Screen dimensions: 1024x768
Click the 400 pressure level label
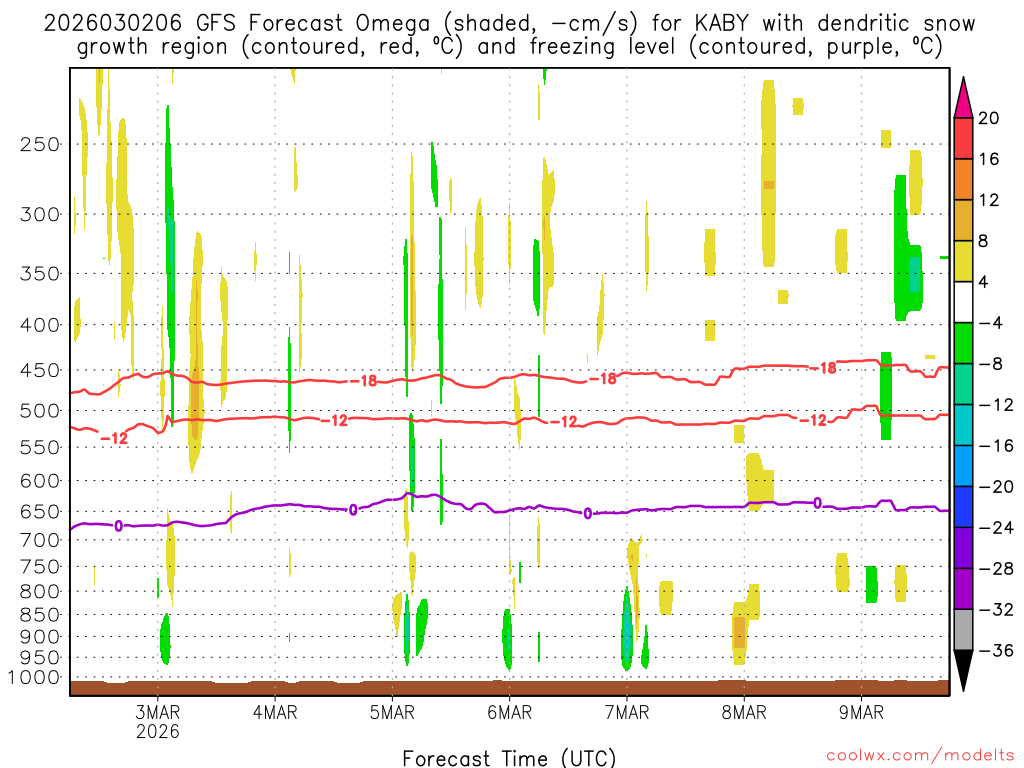[x=40, y=325]
